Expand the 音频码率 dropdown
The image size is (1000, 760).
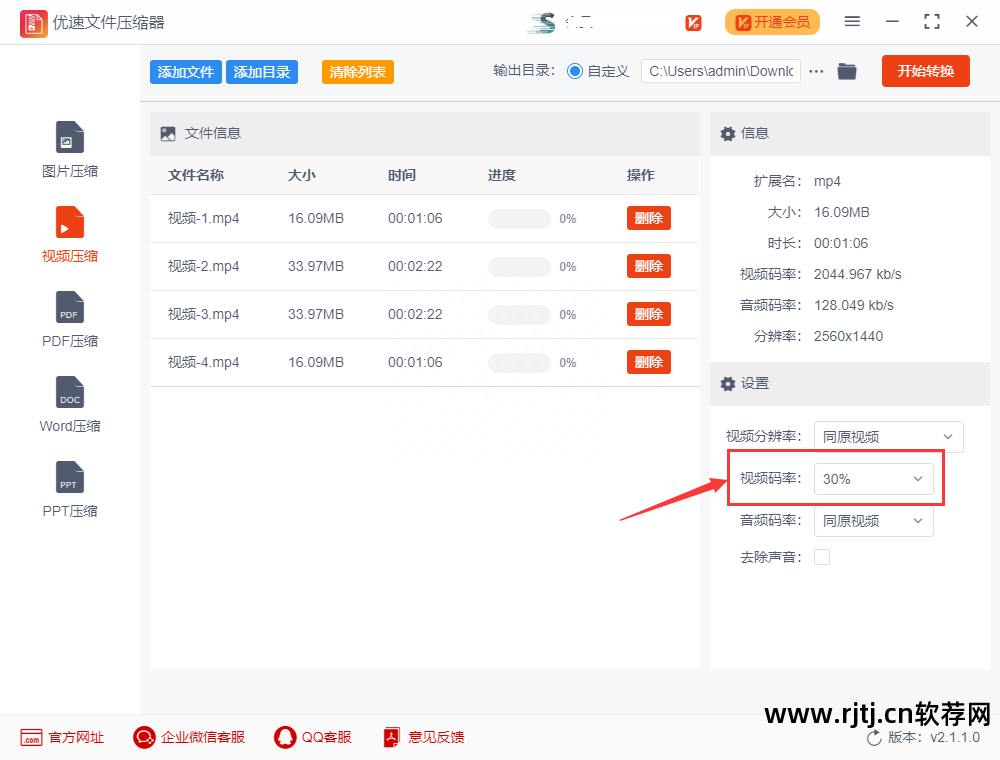click(x=873, y=521)
